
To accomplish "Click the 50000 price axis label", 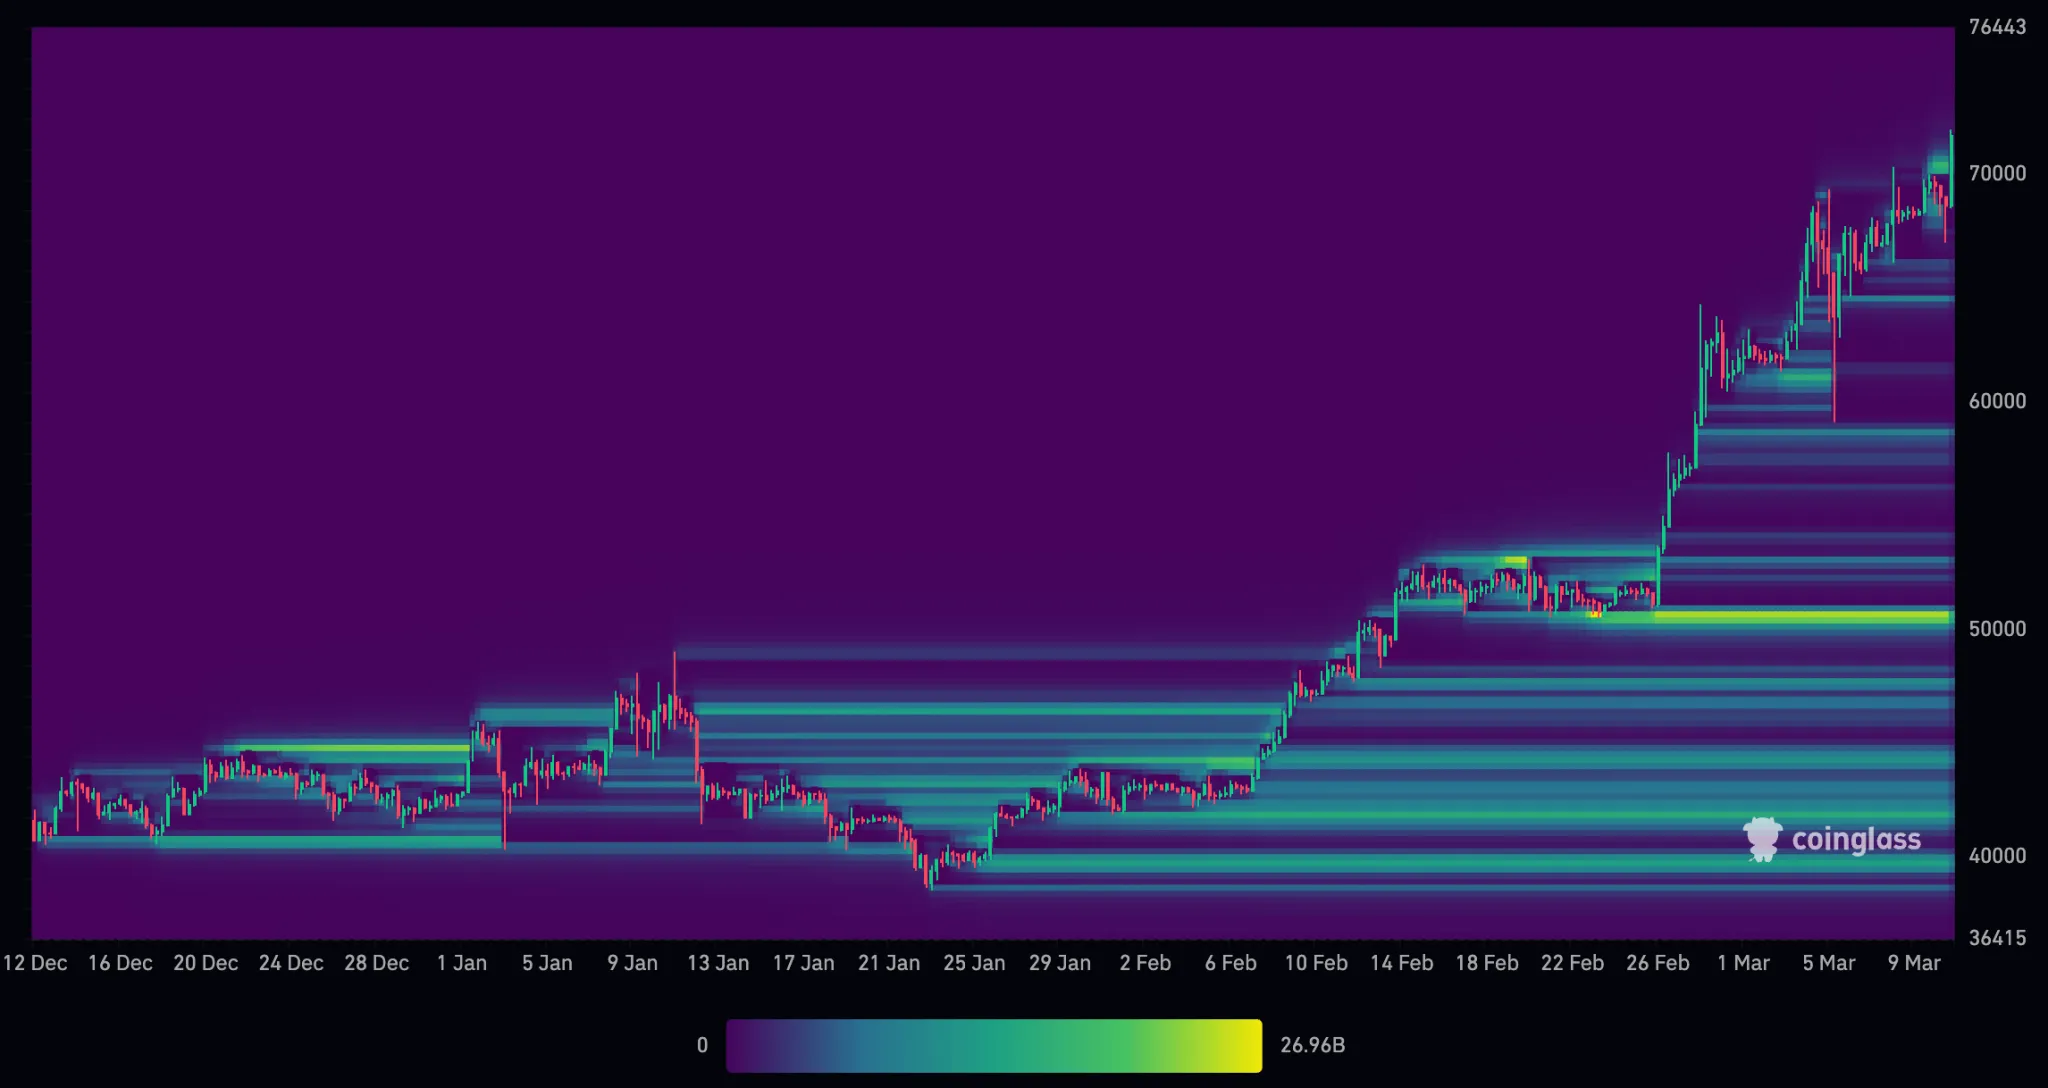I will click(1997, 629).
